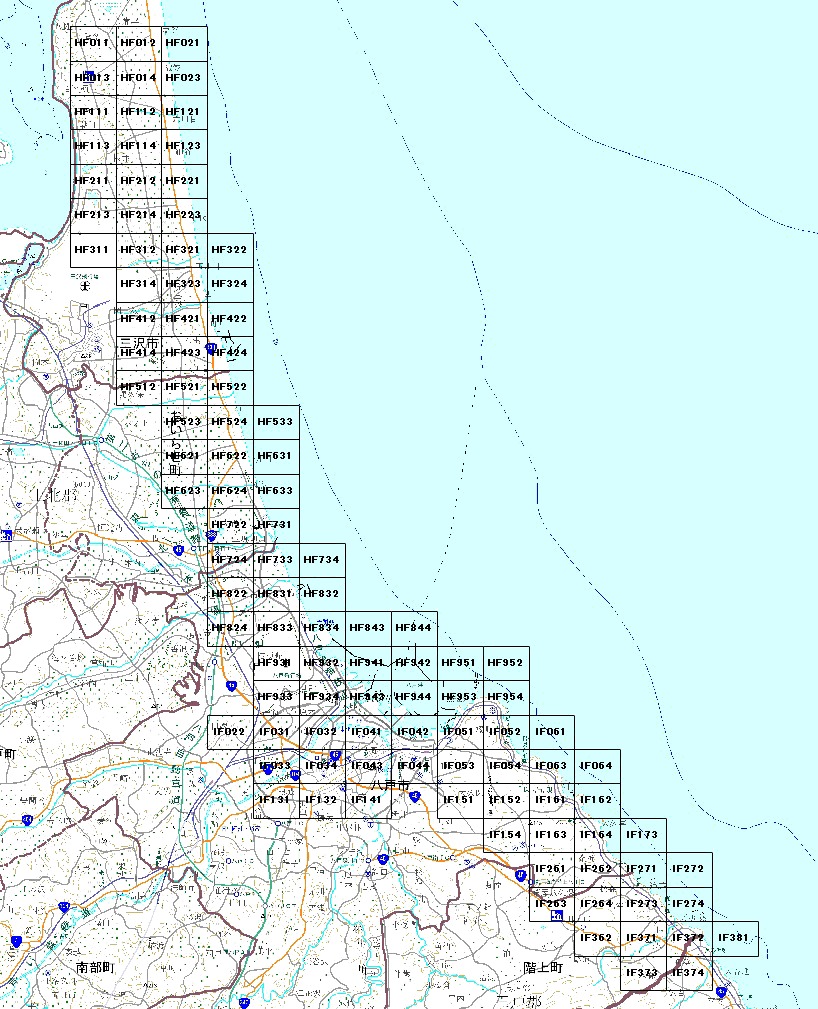Open map section HF533
This screenshot has height=1009, width=818.
[x=276, y=422]
